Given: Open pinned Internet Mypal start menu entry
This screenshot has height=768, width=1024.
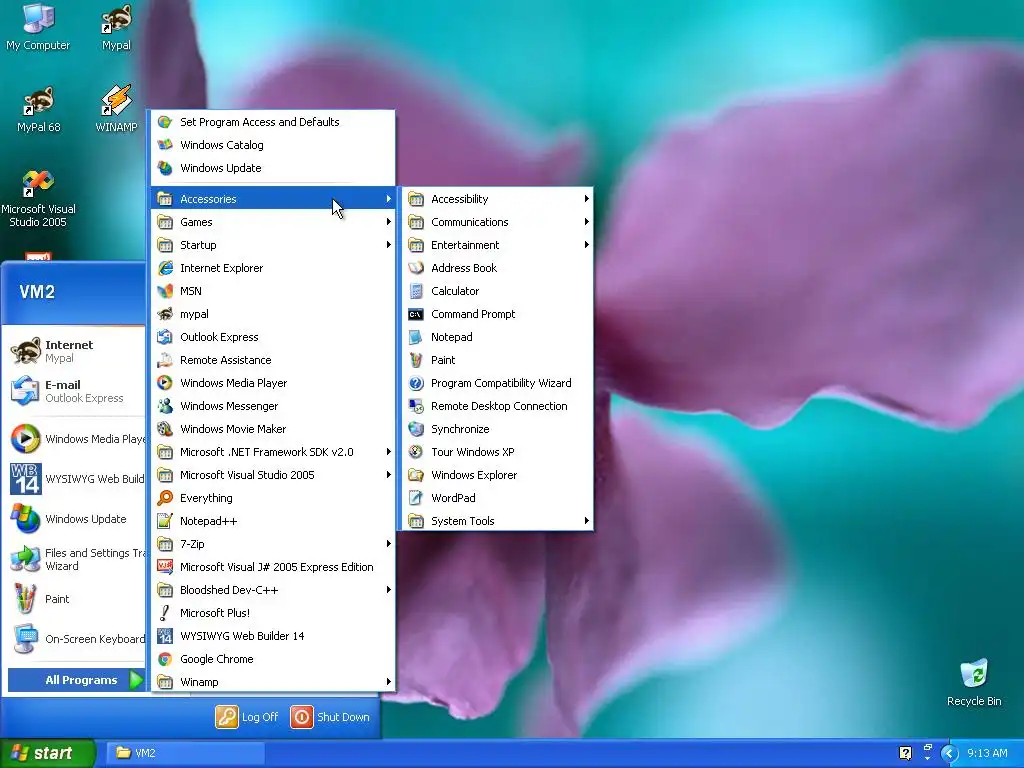Looking at the screenshot, I should coord(74,351).
